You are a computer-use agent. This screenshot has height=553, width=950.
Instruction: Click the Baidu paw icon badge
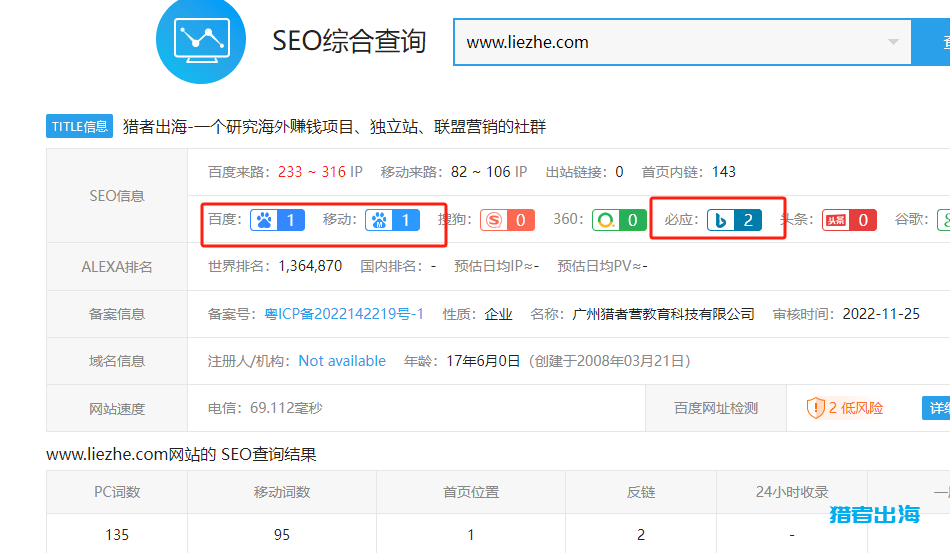point(277,220)
